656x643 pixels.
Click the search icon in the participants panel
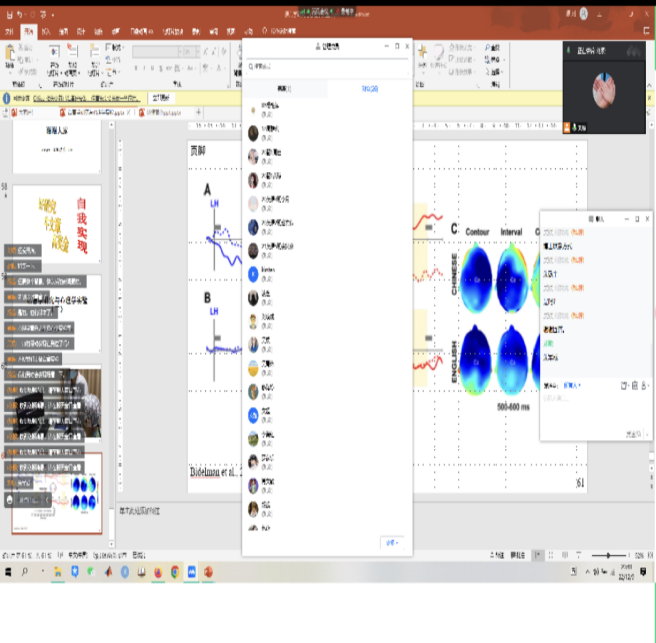[x=250, y=67]
